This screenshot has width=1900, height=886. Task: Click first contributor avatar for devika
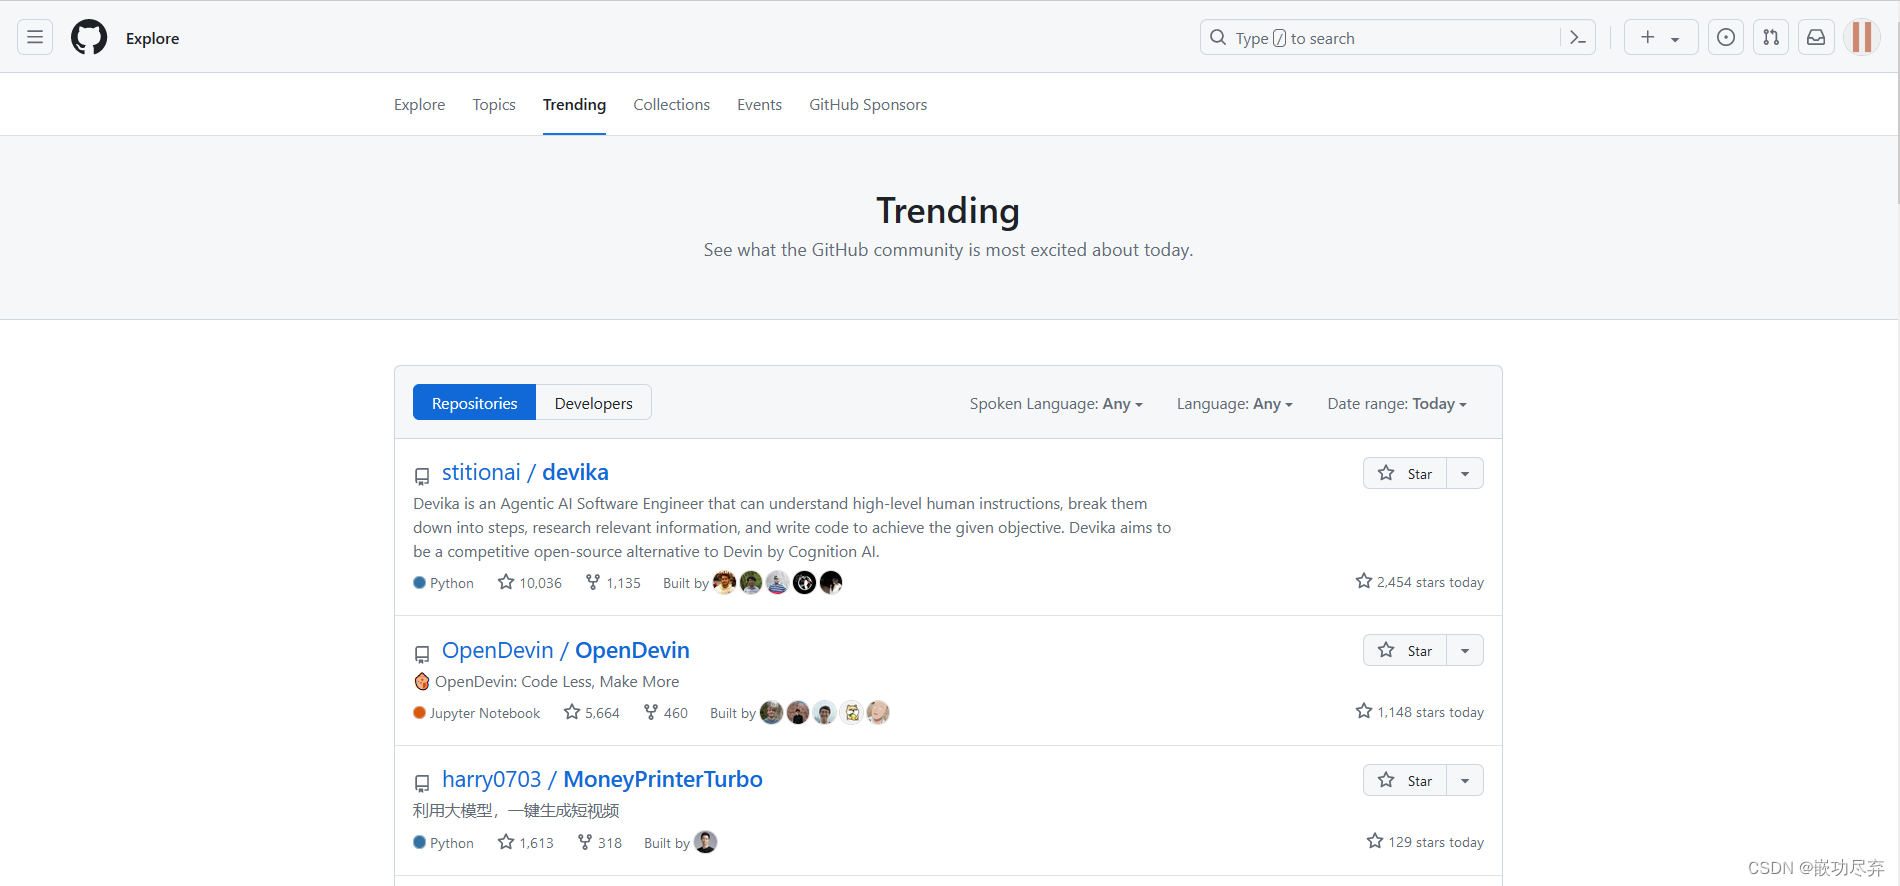724,582
